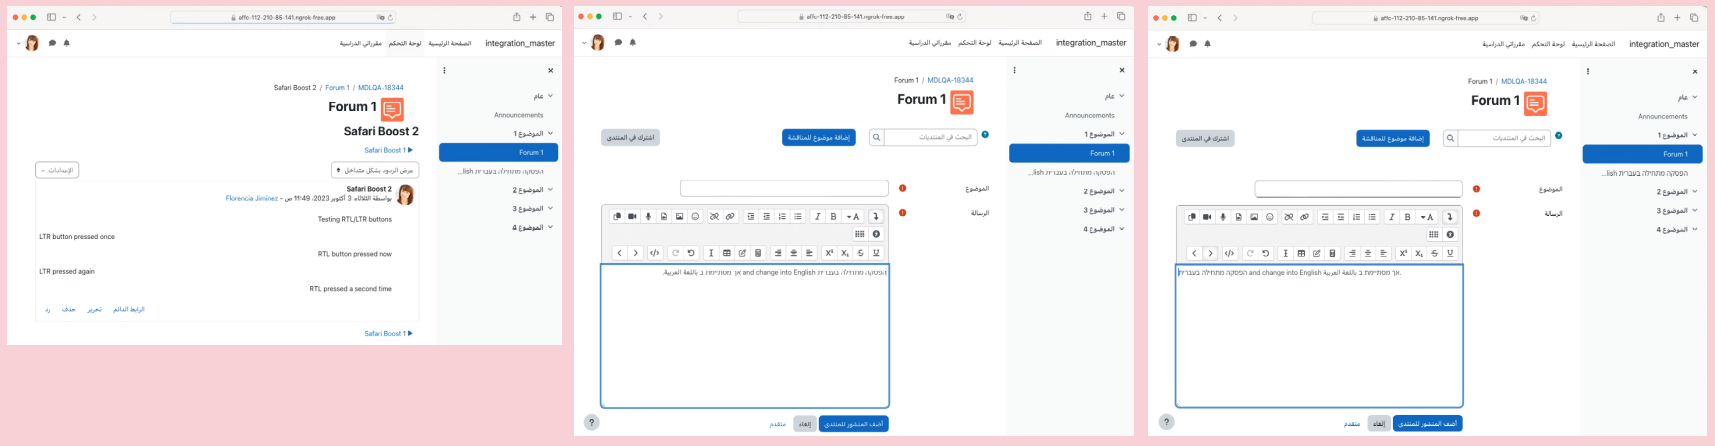Click the advanced link in the middle window
1715x446 pixels.
point(777,424)
